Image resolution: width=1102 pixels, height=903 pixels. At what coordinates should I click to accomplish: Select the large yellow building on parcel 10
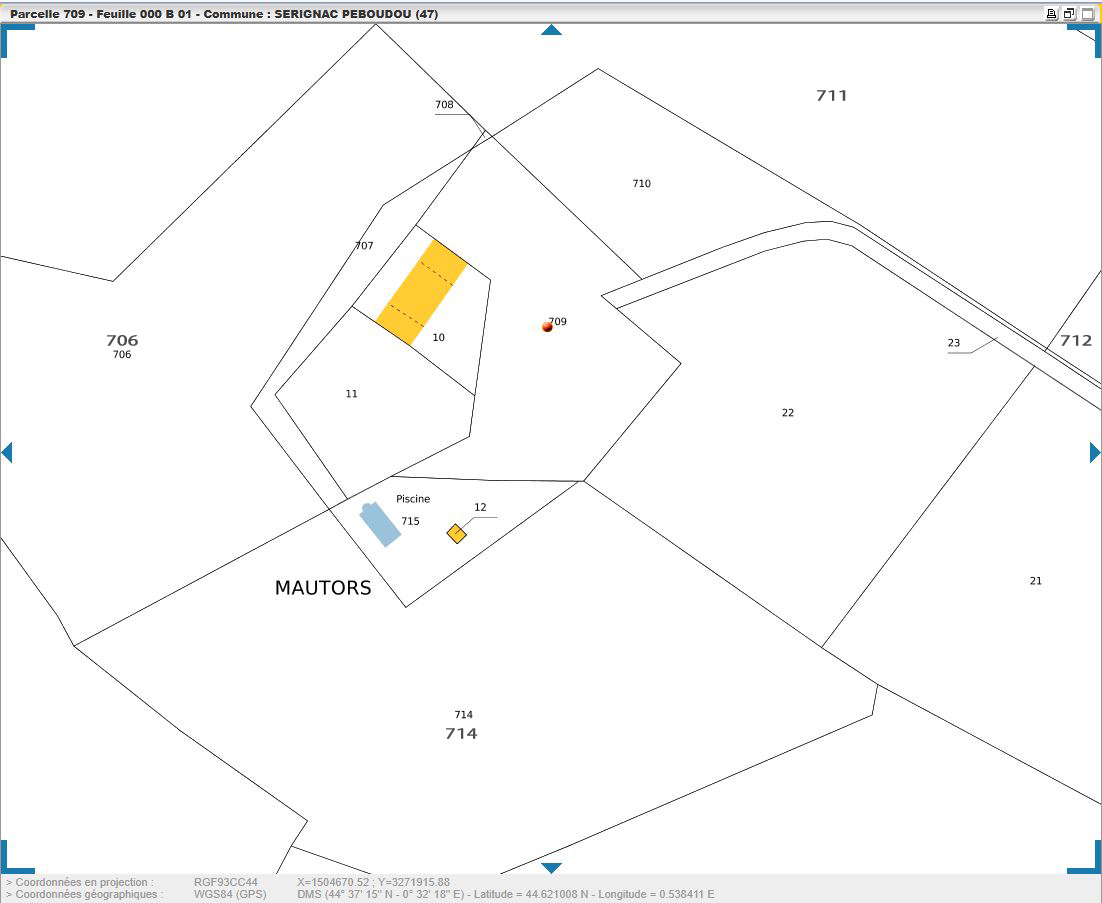[x=421, y=292]
